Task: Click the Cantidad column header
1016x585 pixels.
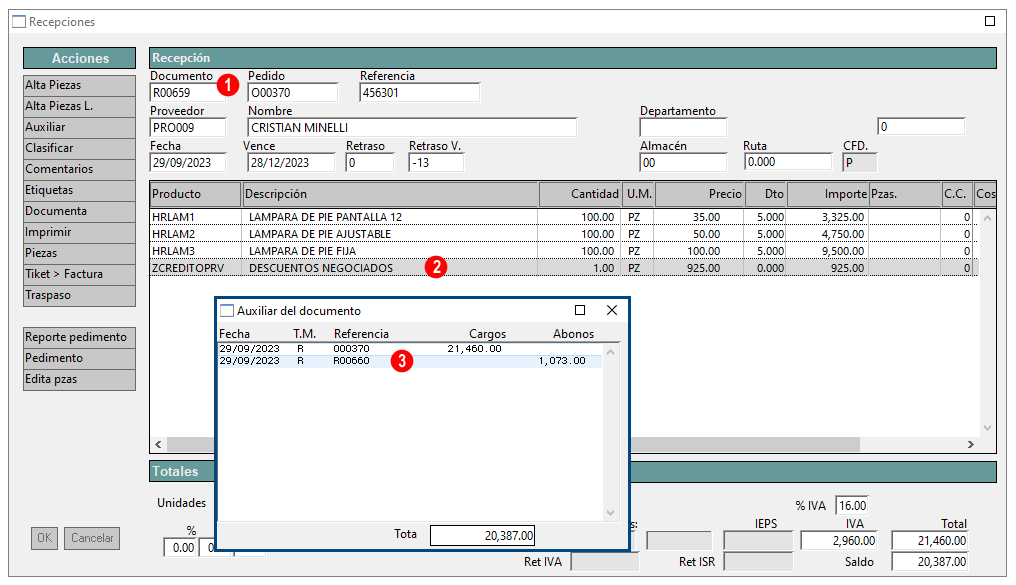Action: point(580,194)
